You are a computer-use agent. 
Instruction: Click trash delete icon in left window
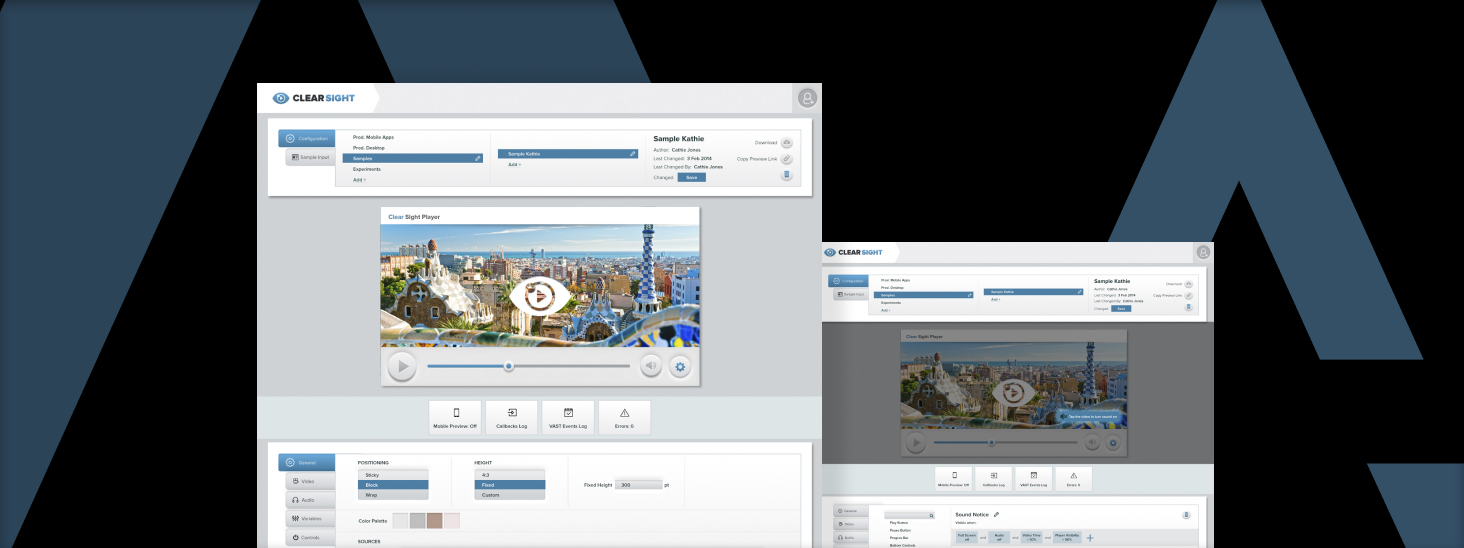pos(787,175)
